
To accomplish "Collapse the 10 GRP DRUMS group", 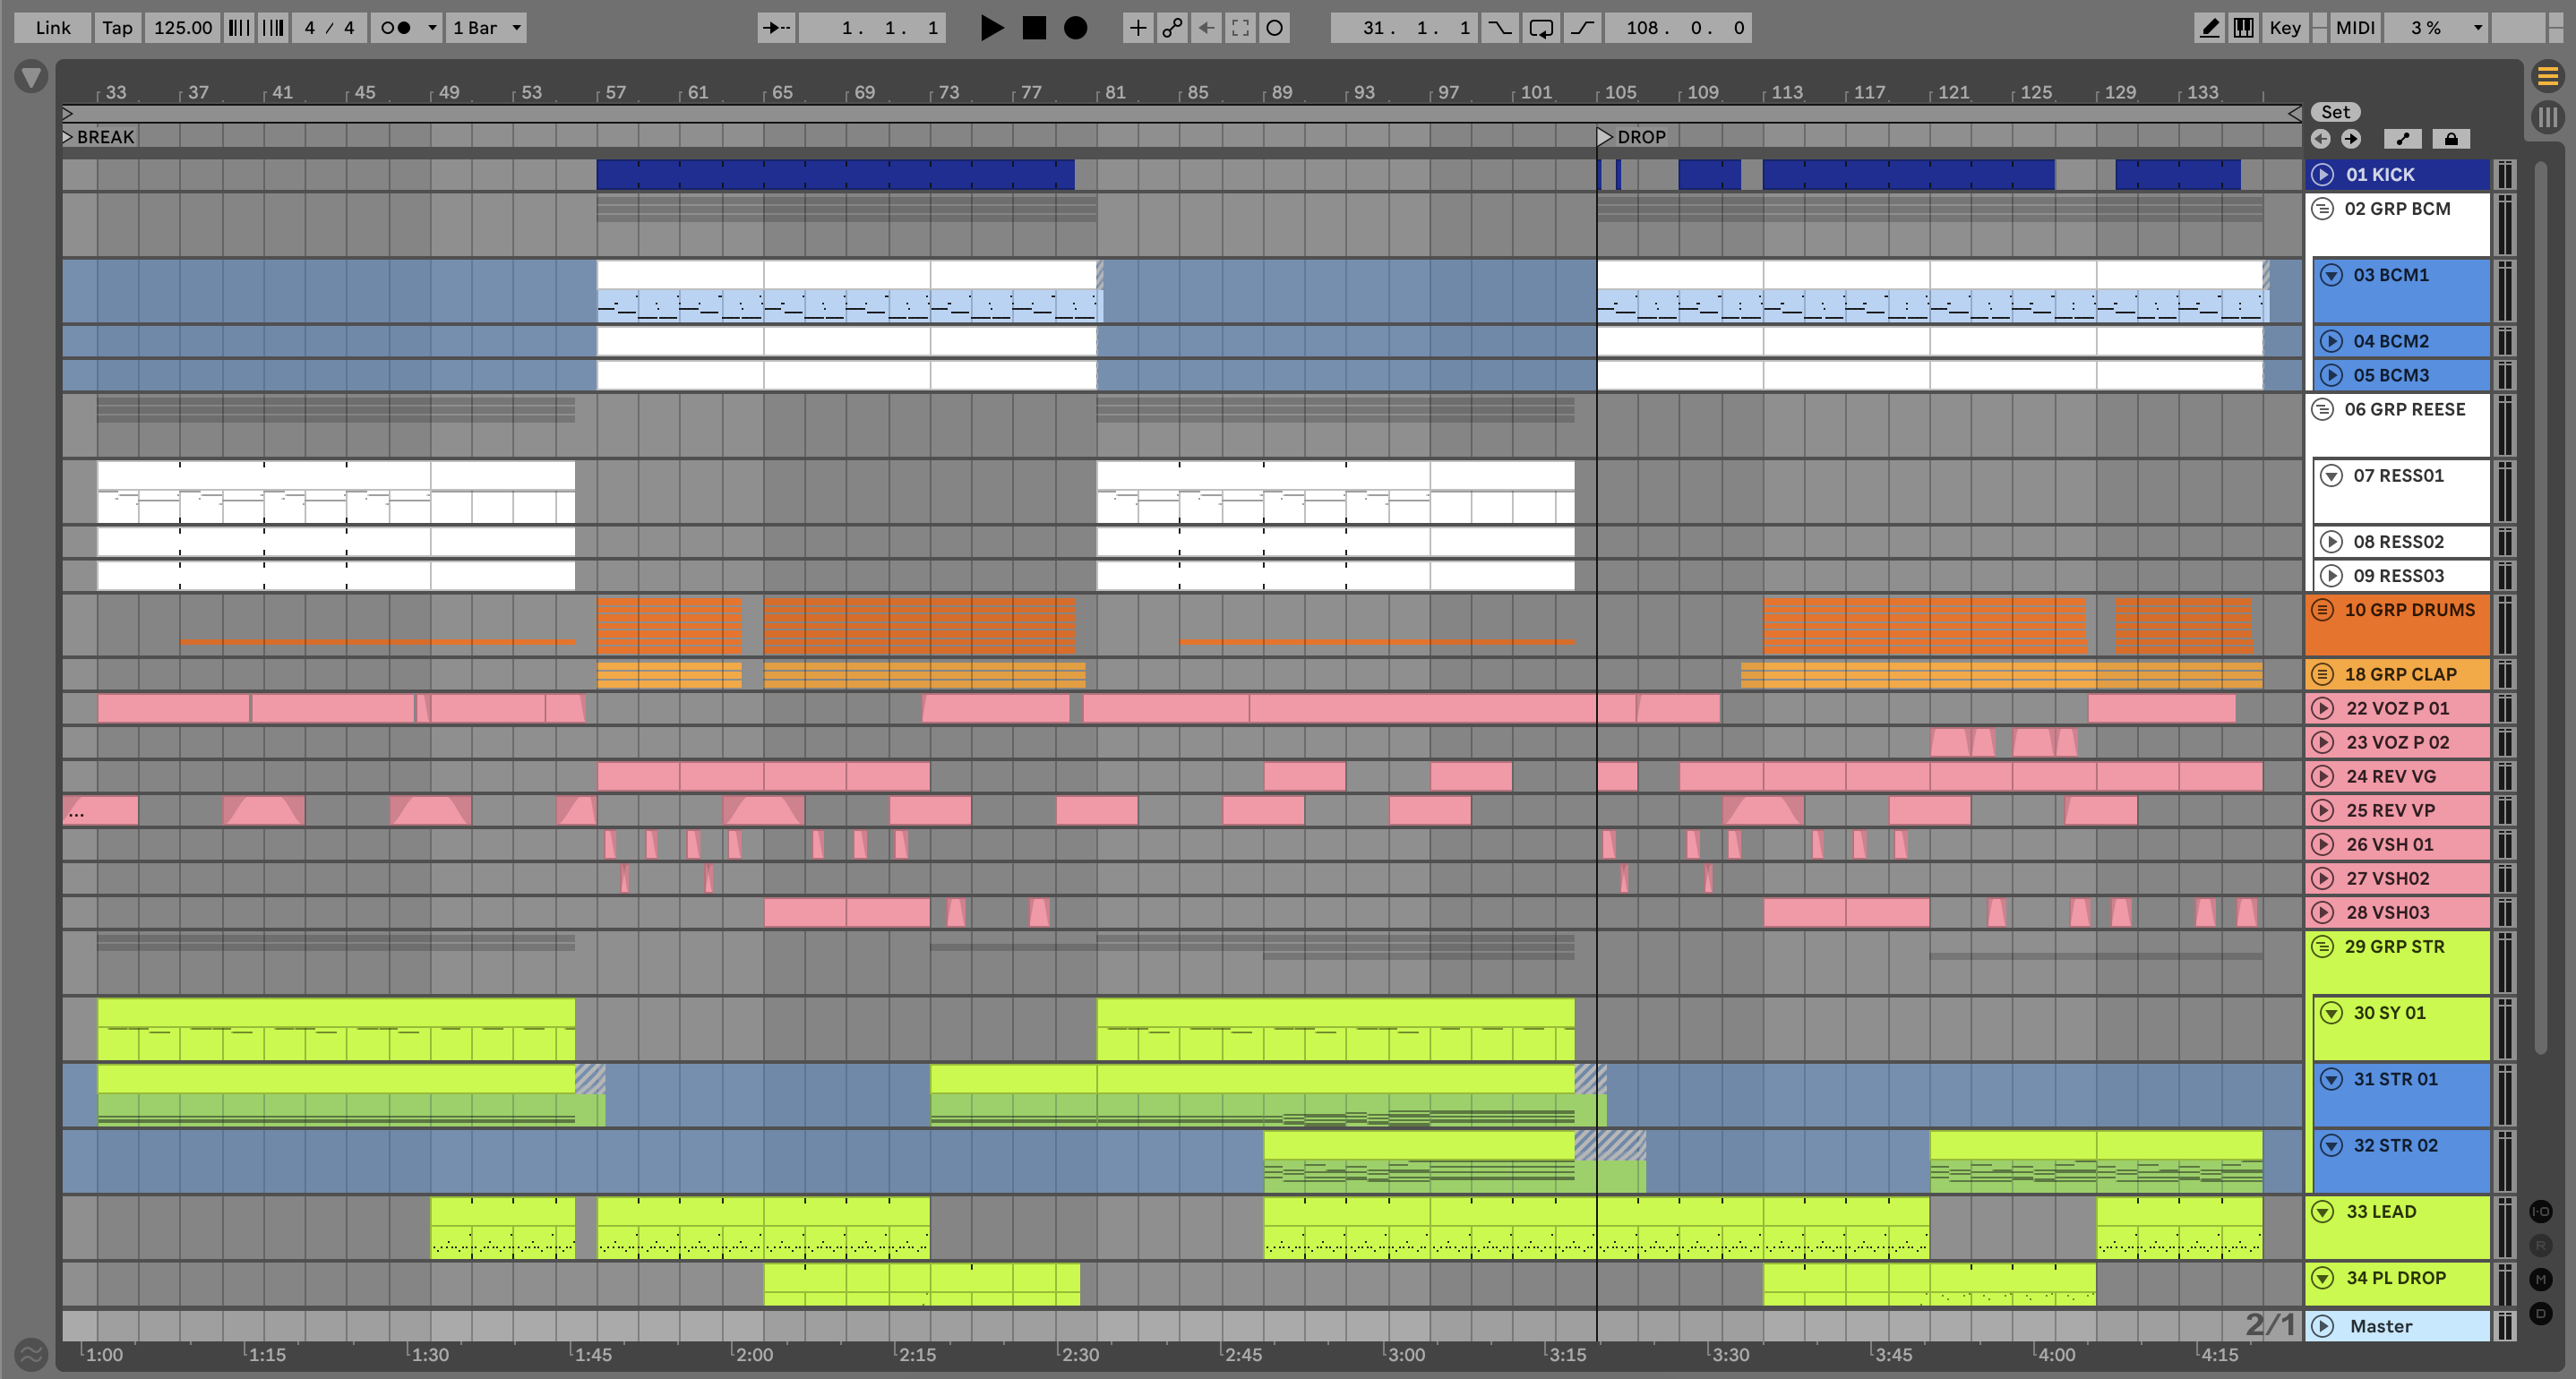I will (2322, 610).
